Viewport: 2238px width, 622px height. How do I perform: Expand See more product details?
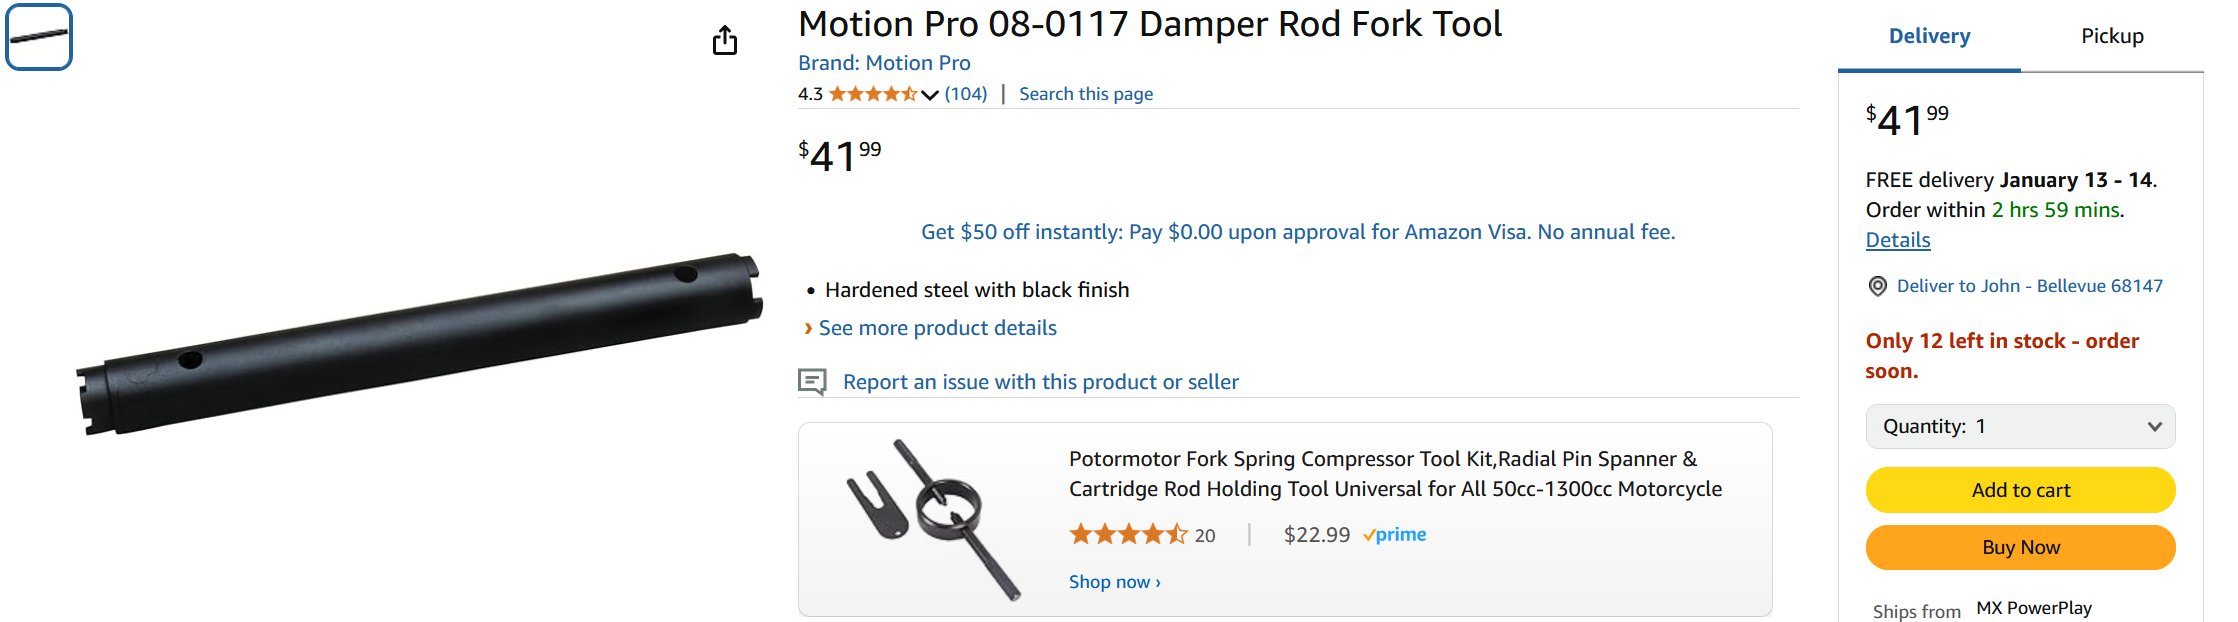937,328
